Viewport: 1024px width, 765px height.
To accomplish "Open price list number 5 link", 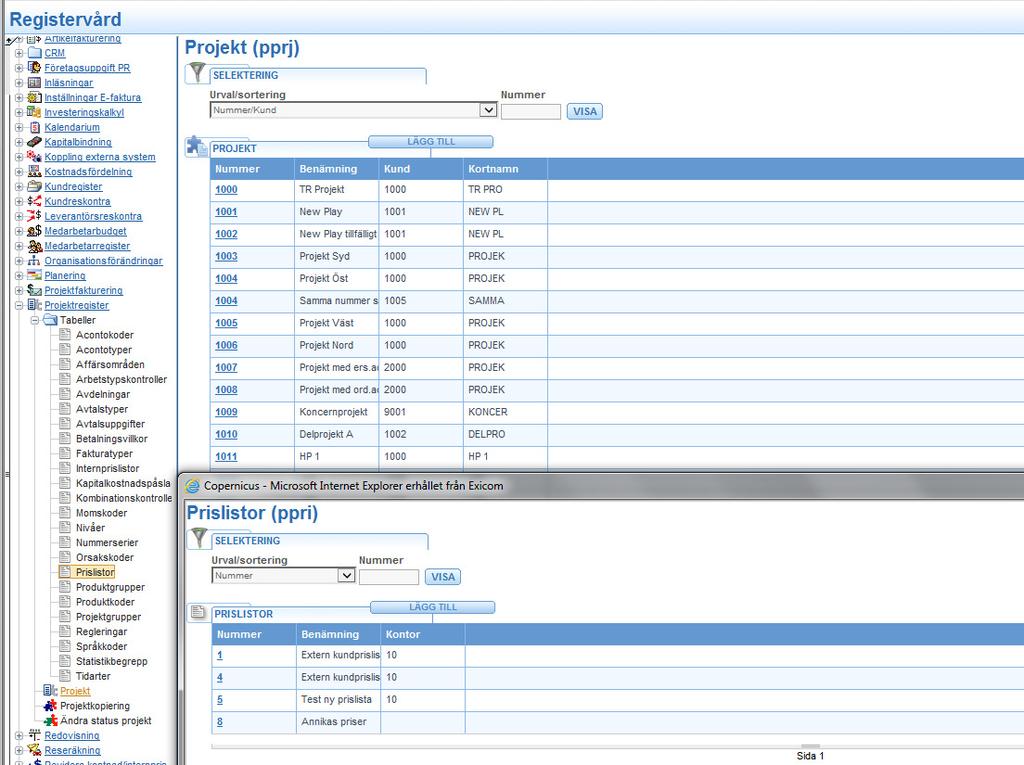I will coord(220,700).
